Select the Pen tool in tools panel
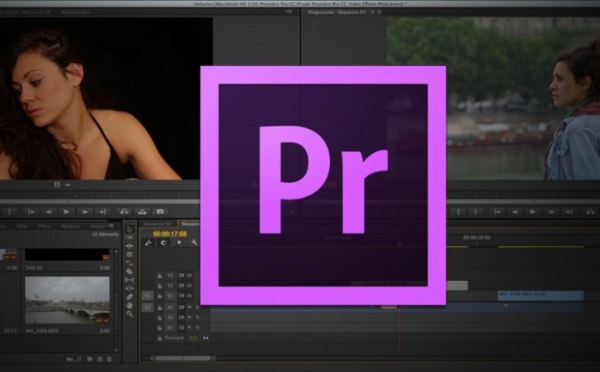Viewport: 600px width, 372px height. [x=130, y=297]
